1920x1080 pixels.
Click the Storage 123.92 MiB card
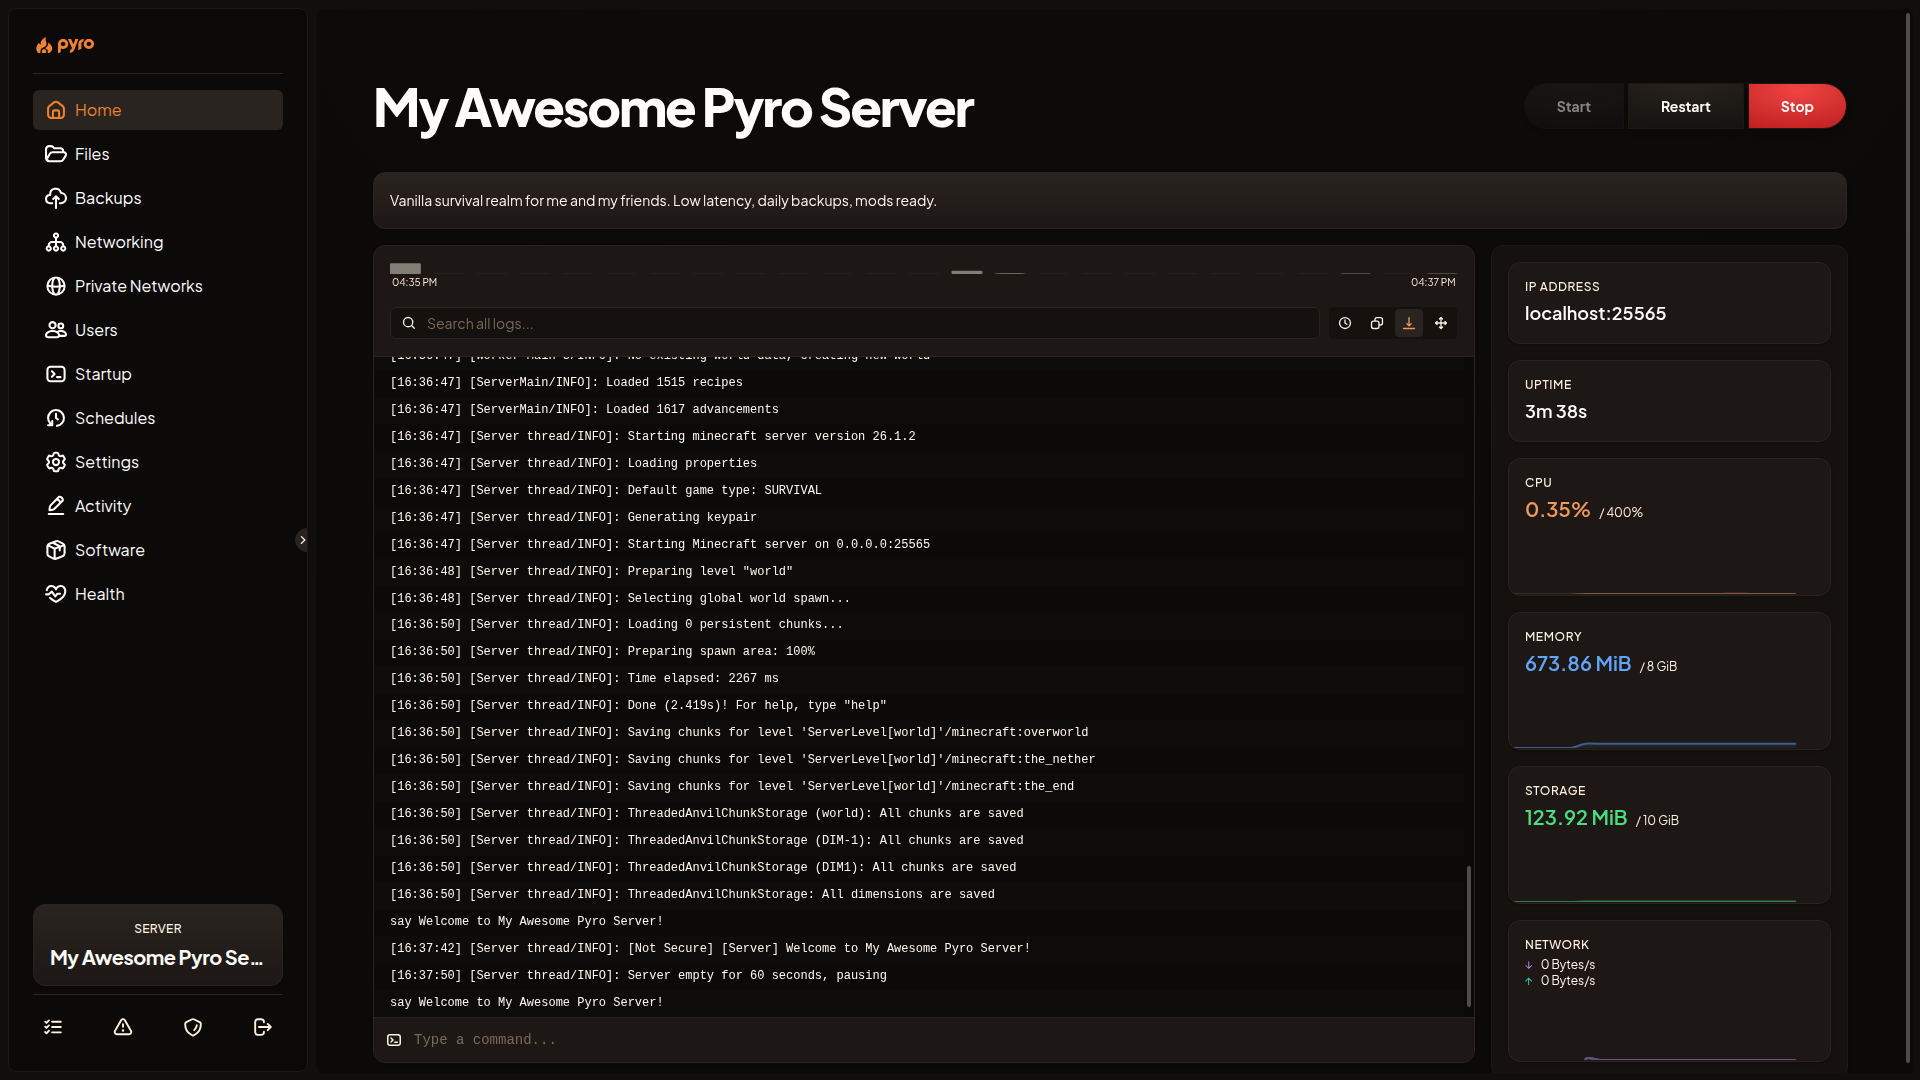pos(1669,835)
